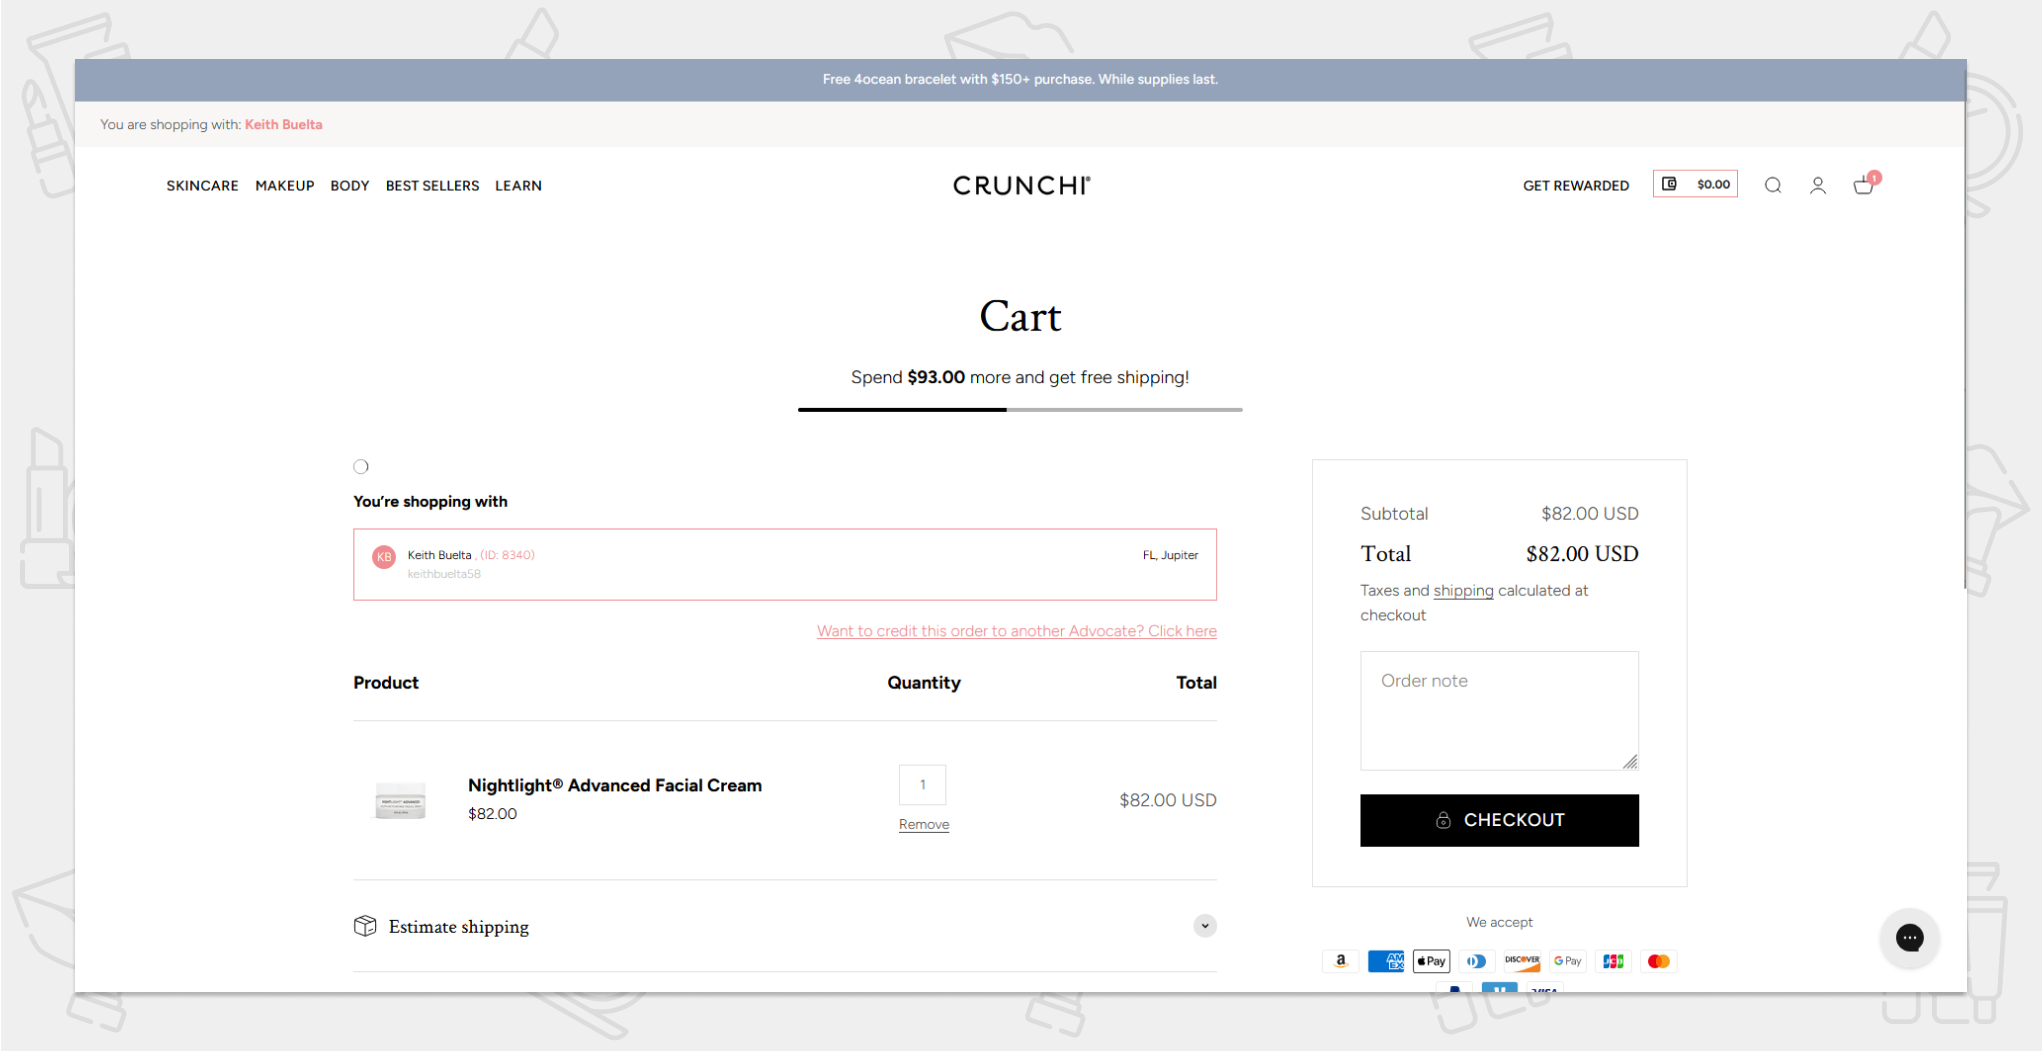This screenshot has width=2042, height=1051.
Task: Open the LEARN menu
Action: [518, 186]
